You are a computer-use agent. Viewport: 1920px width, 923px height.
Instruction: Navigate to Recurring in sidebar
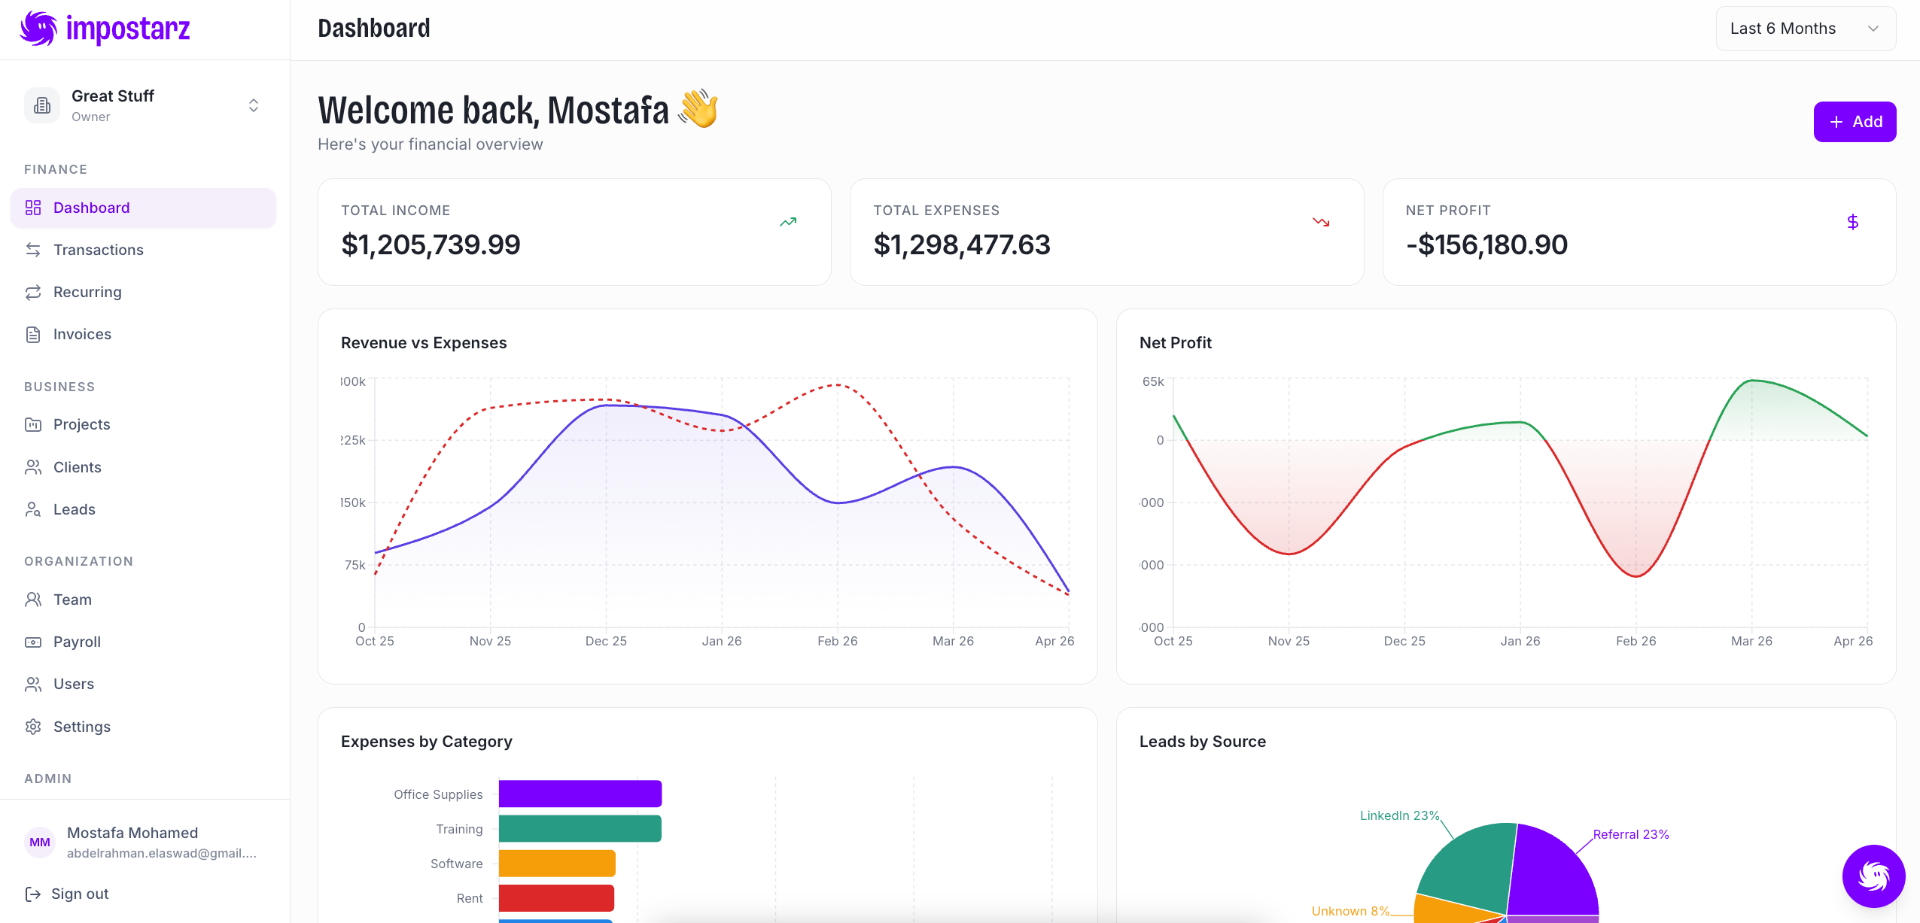[87, 292]
